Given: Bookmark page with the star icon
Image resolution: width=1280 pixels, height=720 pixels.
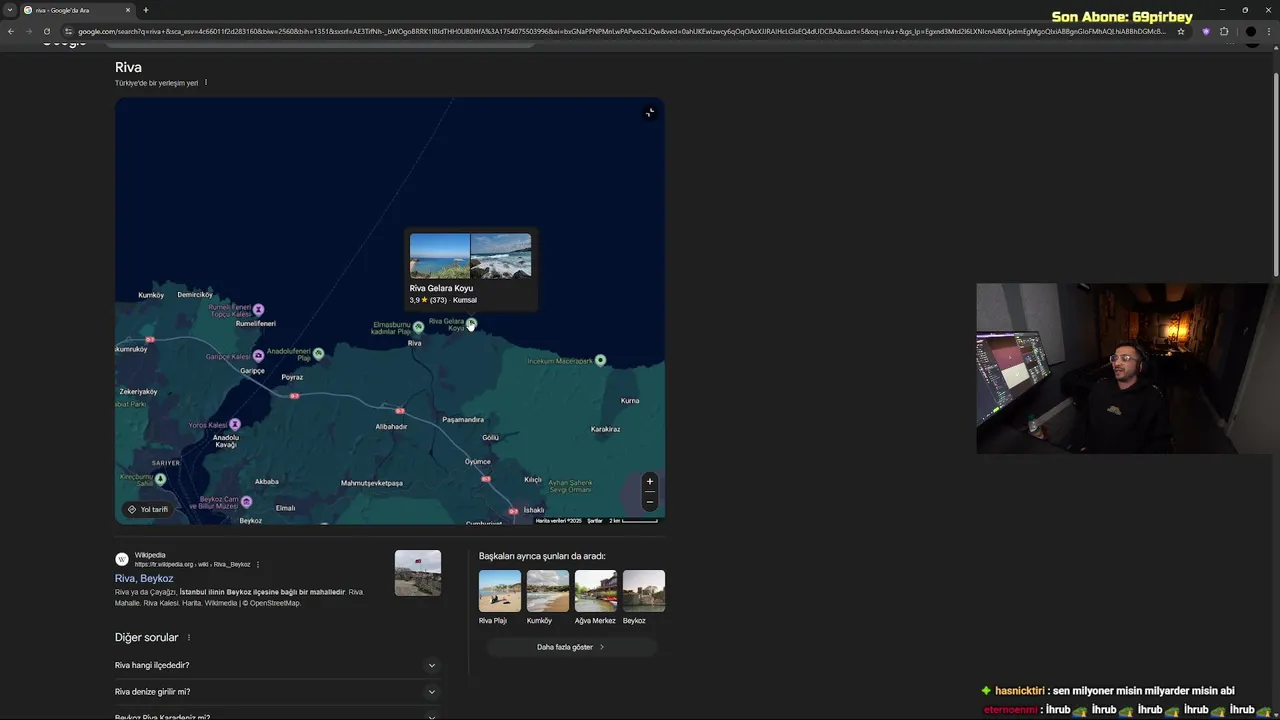Looking at the screenshot, I should tap(1181, 31).
